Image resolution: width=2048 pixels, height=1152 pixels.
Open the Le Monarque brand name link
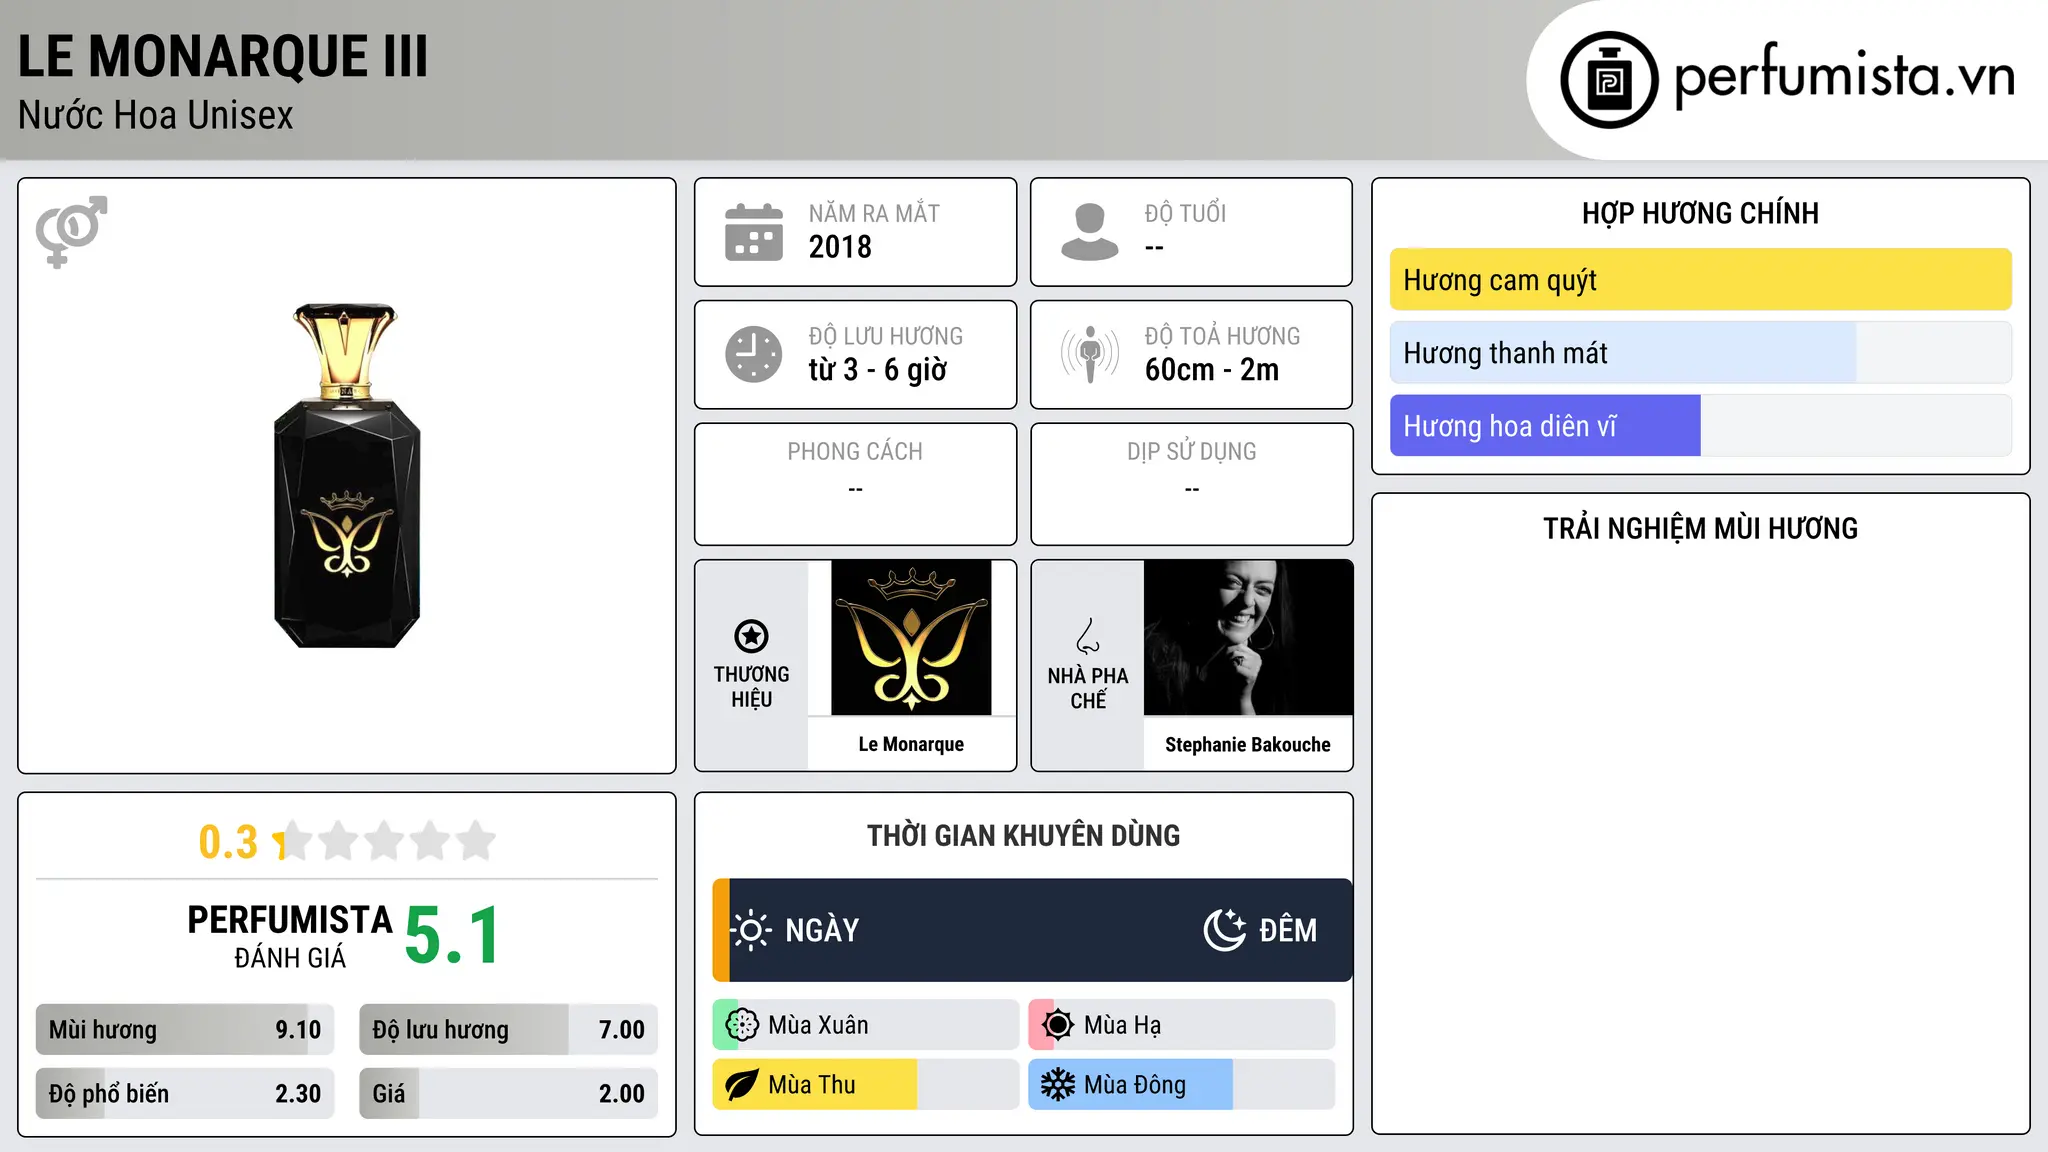[911, 744]
